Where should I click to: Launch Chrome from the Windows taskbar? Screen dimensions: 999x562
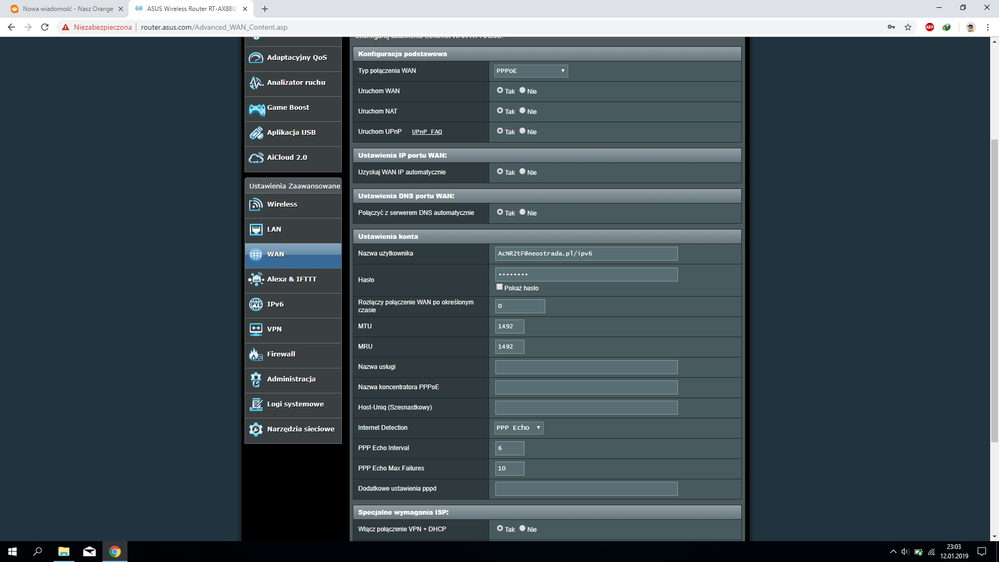(x=115, y=551)
